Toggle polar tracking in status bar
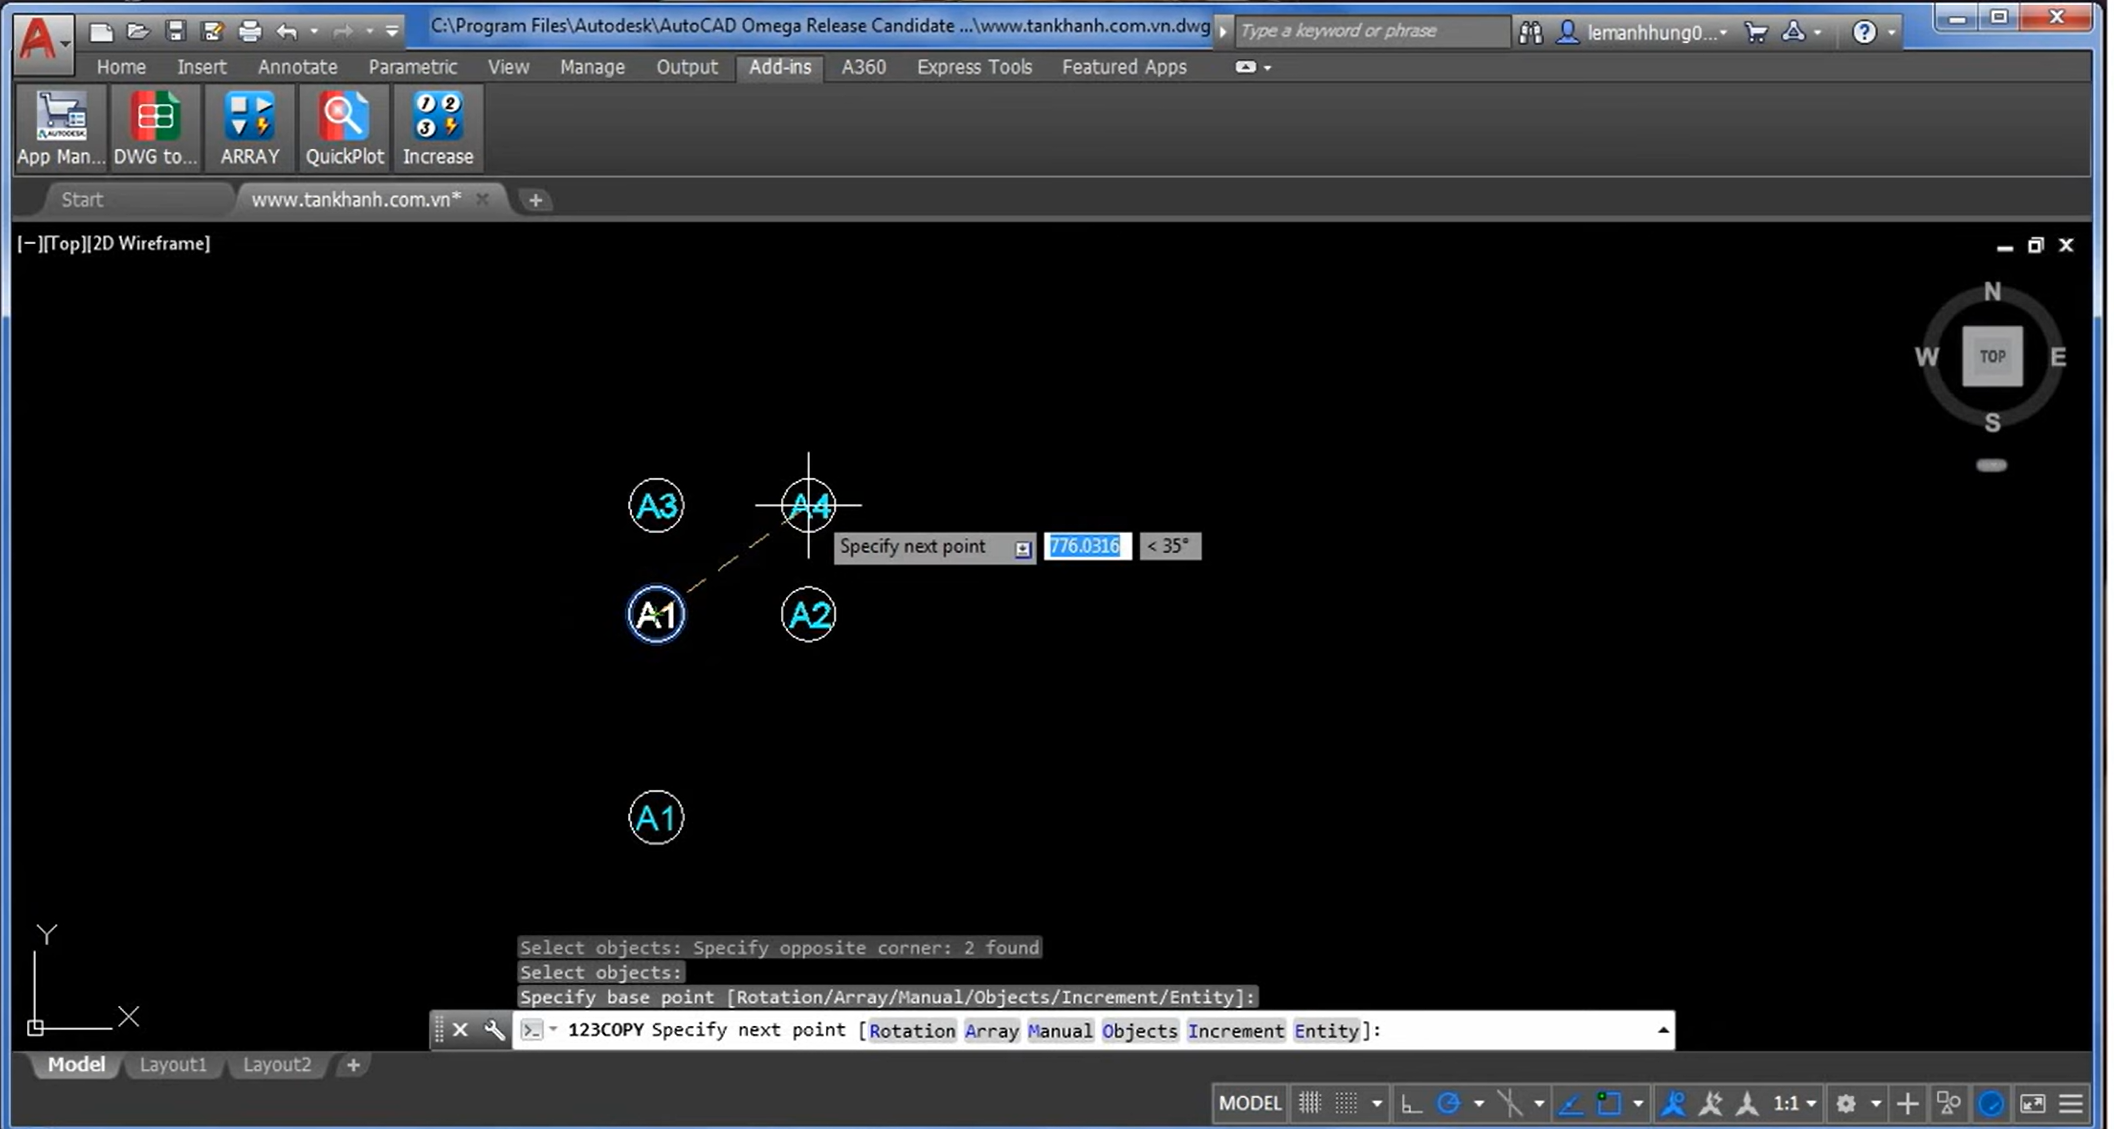The height and width of the screenshot is (1129, 2114). [1448, 1103]
